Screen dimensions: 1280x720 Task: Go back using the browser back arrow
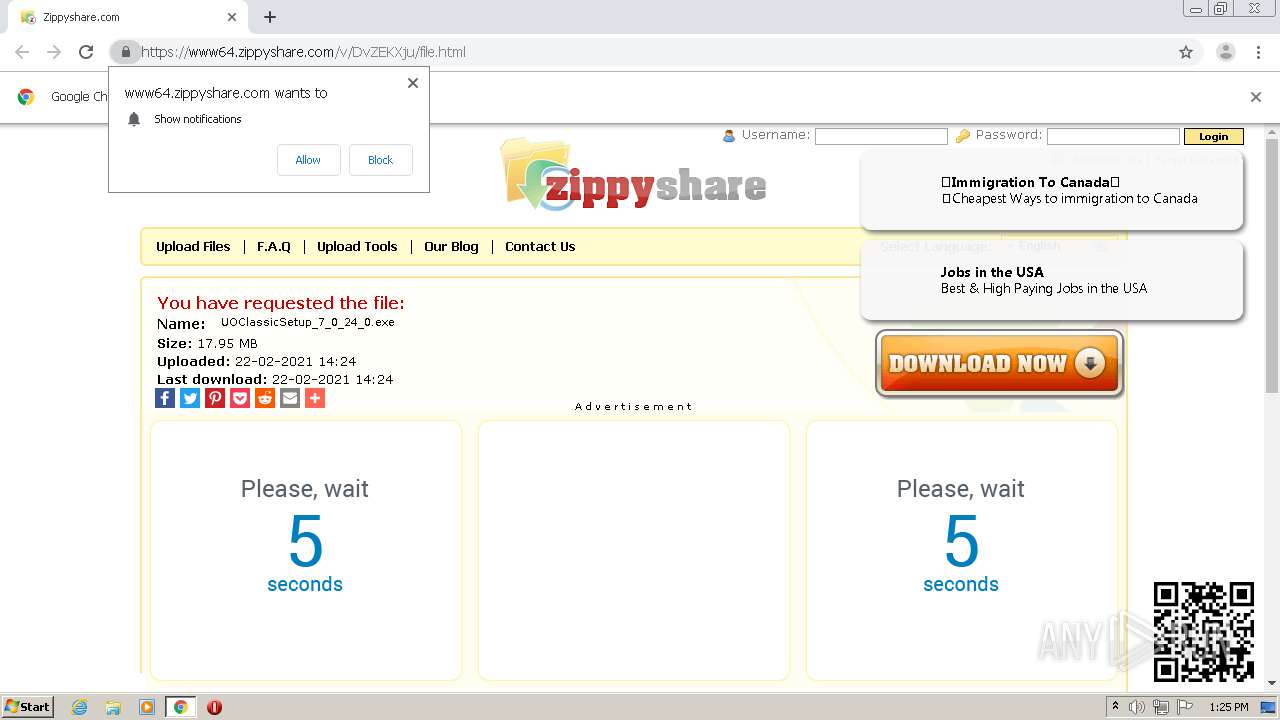click(22, 52)
